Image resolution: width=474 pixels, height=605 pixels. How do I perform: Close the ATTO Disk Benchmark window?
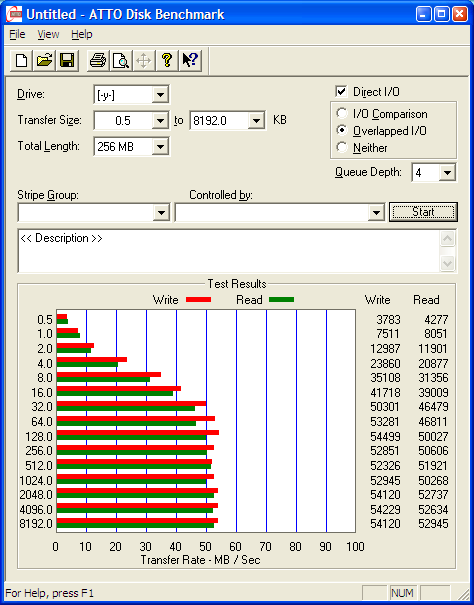point(460,15)
